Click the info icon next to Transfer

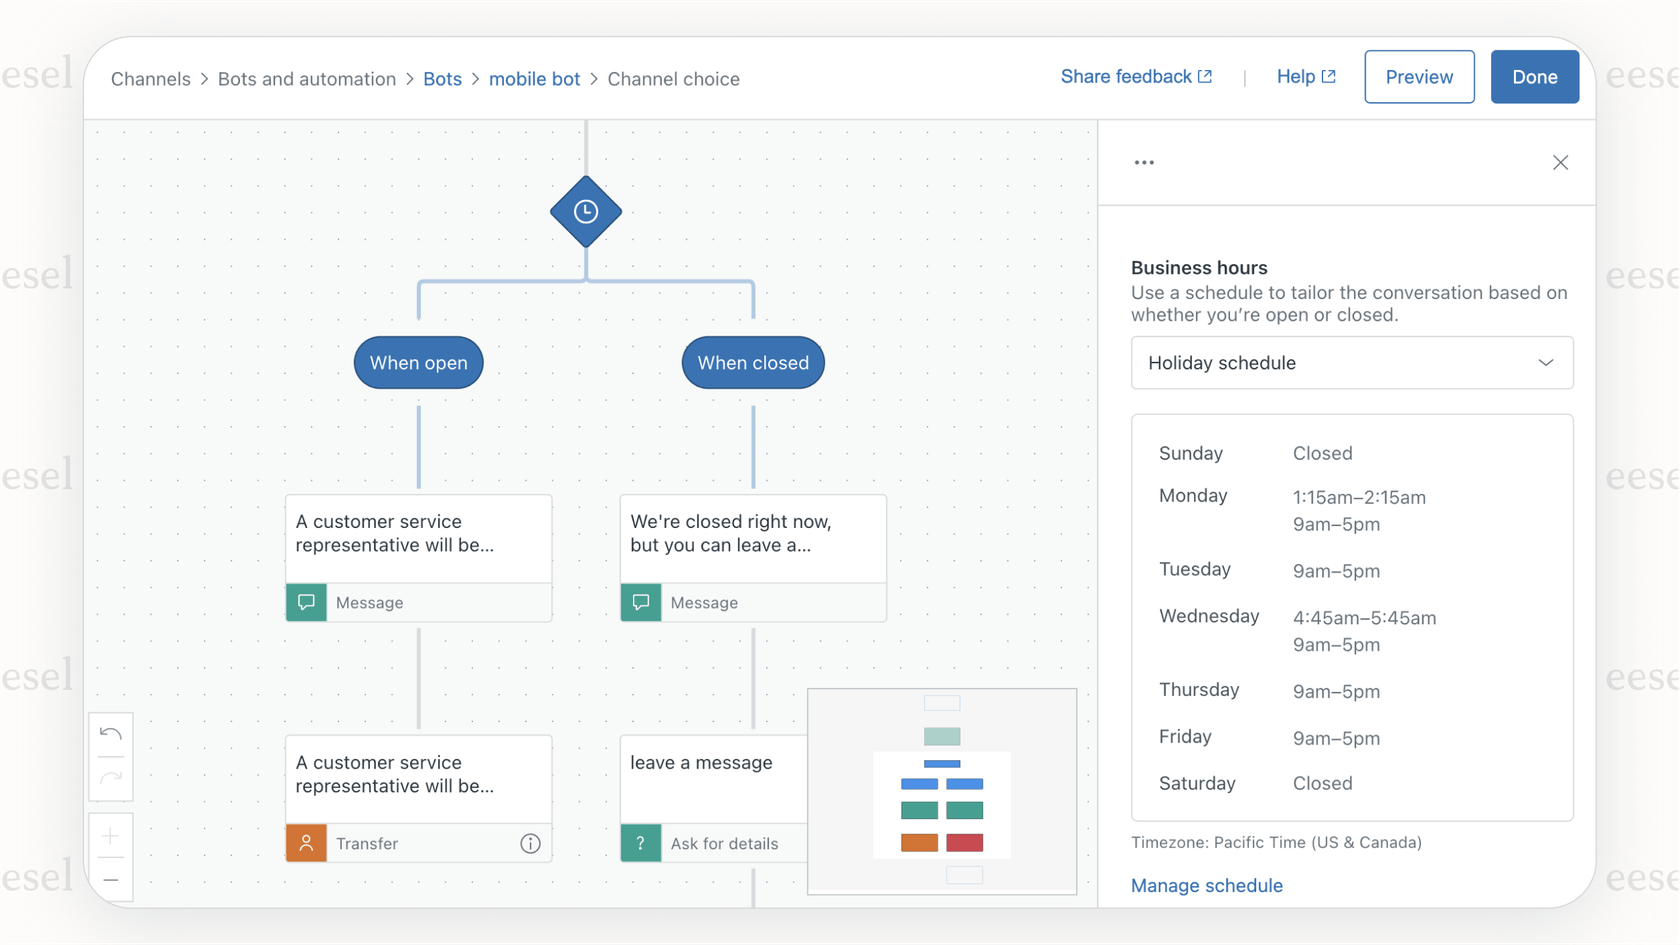[530, 843]
